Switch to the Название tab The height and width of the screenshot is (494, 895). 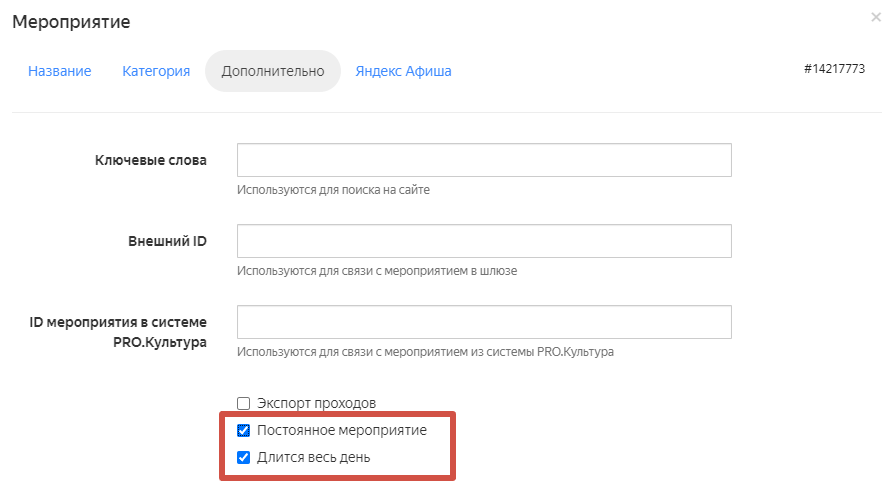tap(59, 71)
